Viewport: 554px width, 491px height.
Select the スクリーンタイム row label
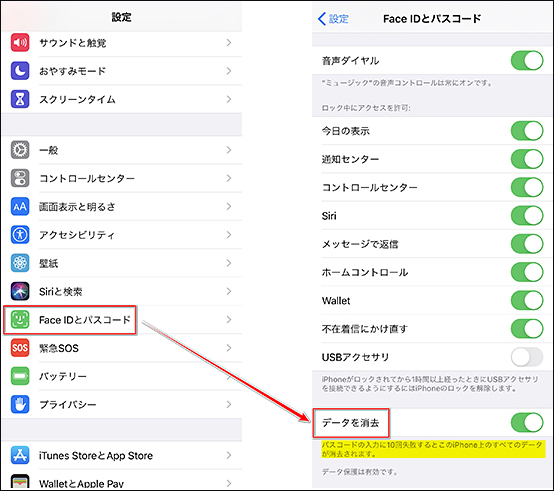tap(77, 99)
